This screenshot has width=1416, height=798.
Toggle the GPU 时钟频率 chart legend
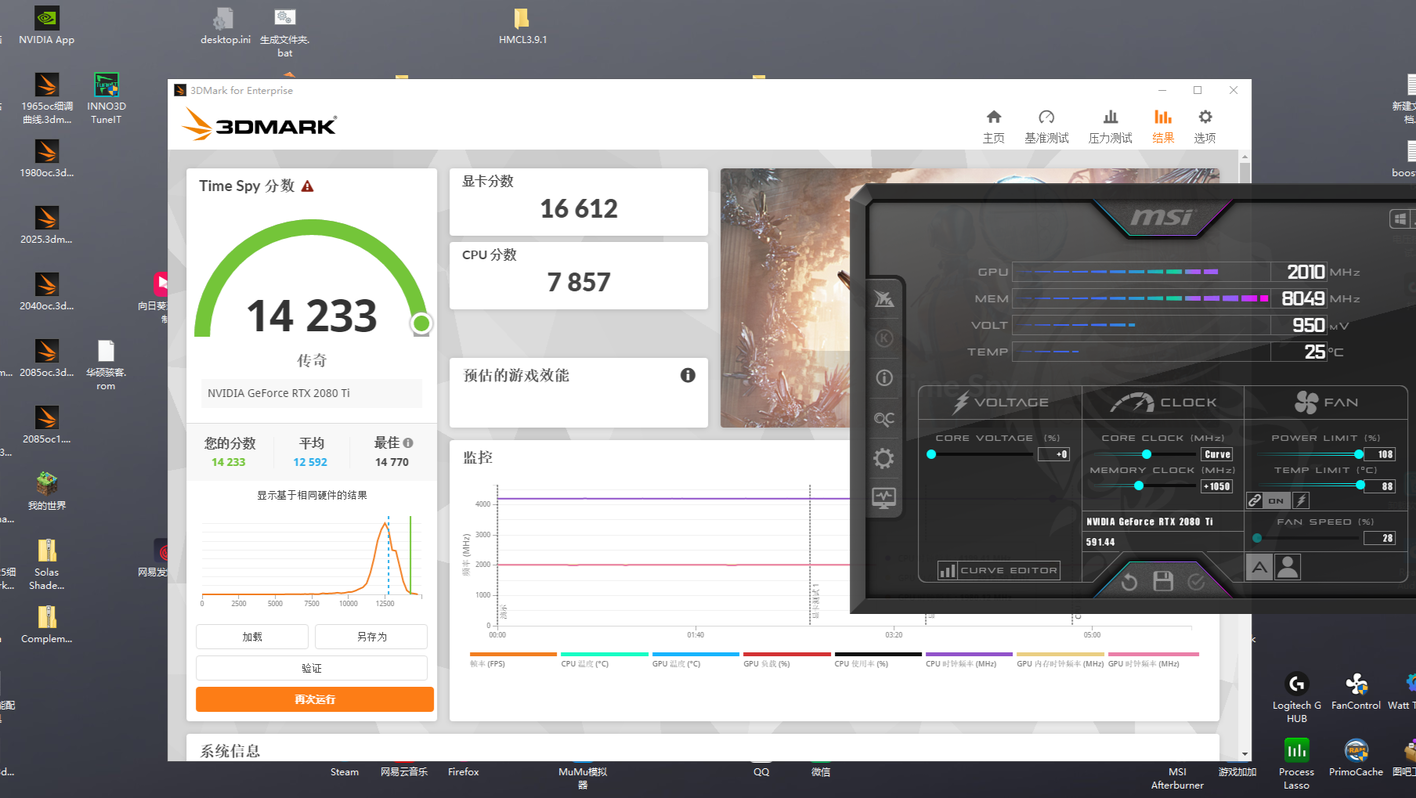[1153, 659]
